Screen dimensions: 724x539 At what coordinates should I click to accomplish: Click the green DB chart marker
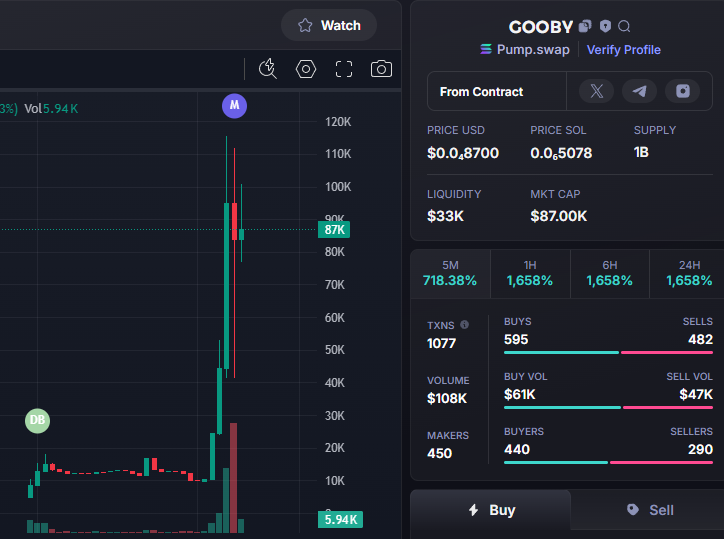coord(37,421)
